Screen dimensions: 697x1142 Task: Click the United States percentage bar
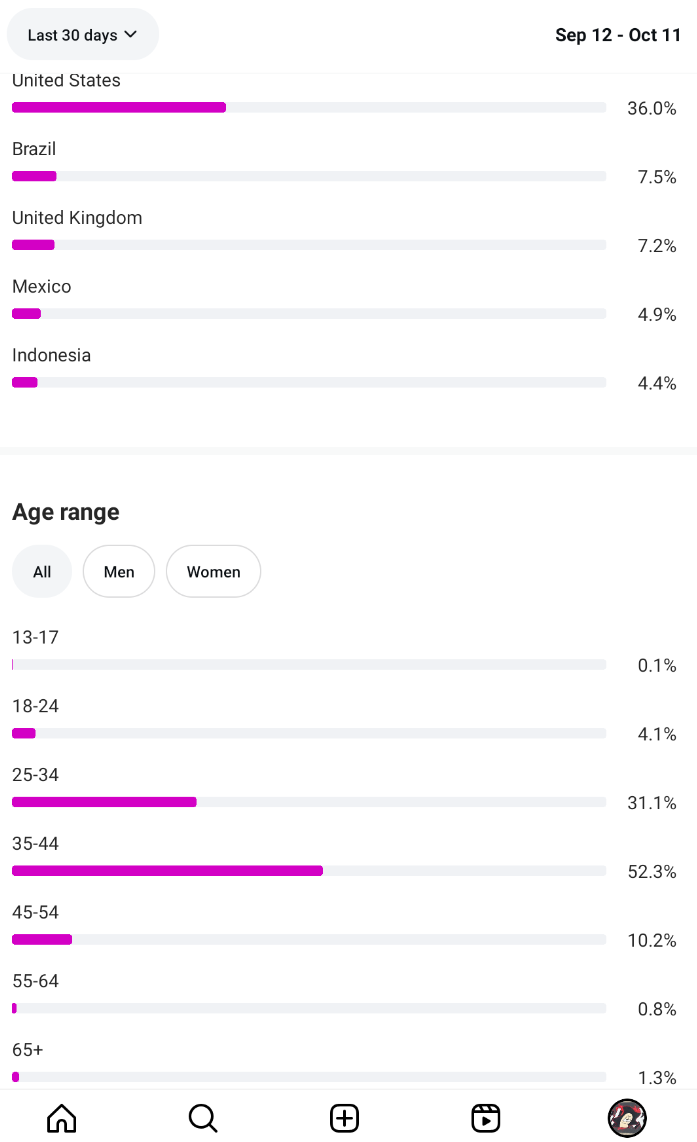pyautogui.click(x=308, y=107)
